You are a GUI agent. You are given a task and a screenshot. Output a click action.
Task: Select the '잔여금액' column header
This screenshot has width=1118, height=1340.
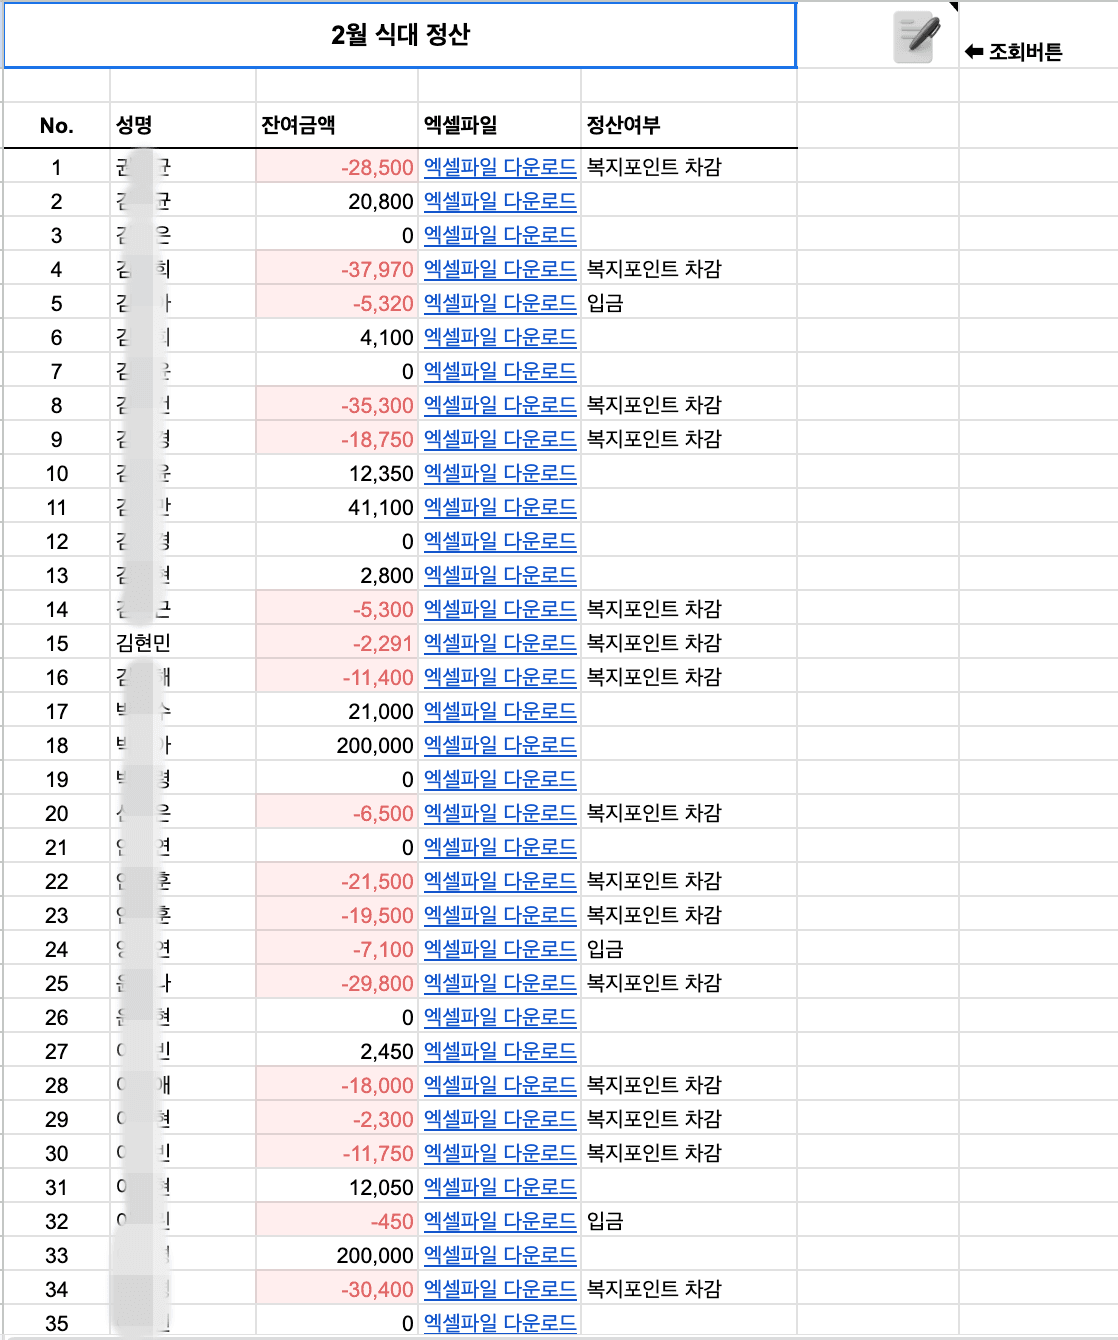coord(298,125)
